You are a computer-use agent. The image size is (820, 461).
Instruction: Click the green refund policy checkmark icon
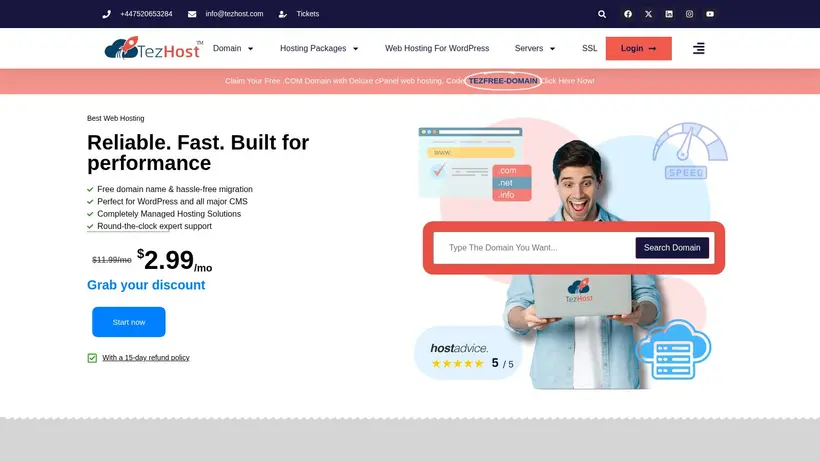92,358
